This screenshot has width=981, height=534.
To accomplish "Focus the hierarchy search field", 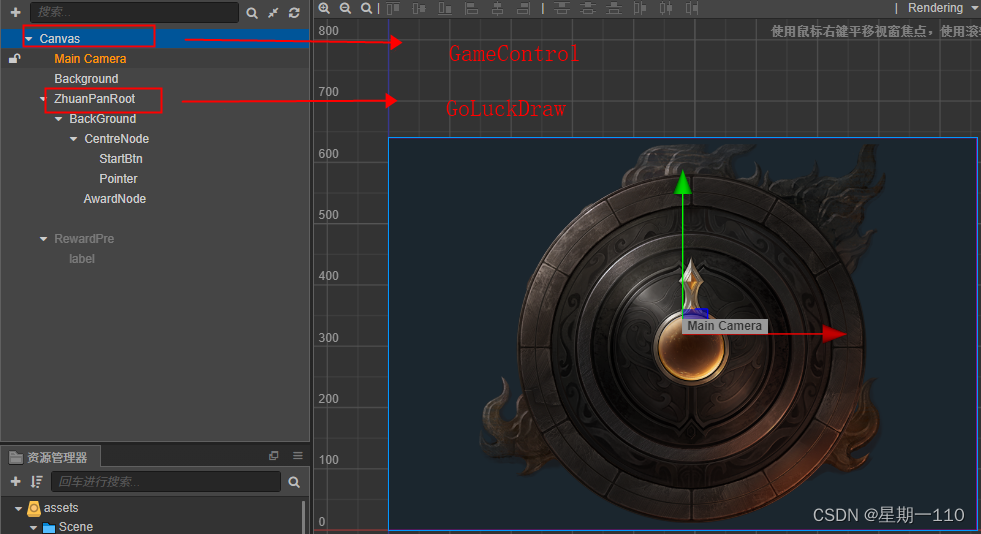I will tap(135, 12).
